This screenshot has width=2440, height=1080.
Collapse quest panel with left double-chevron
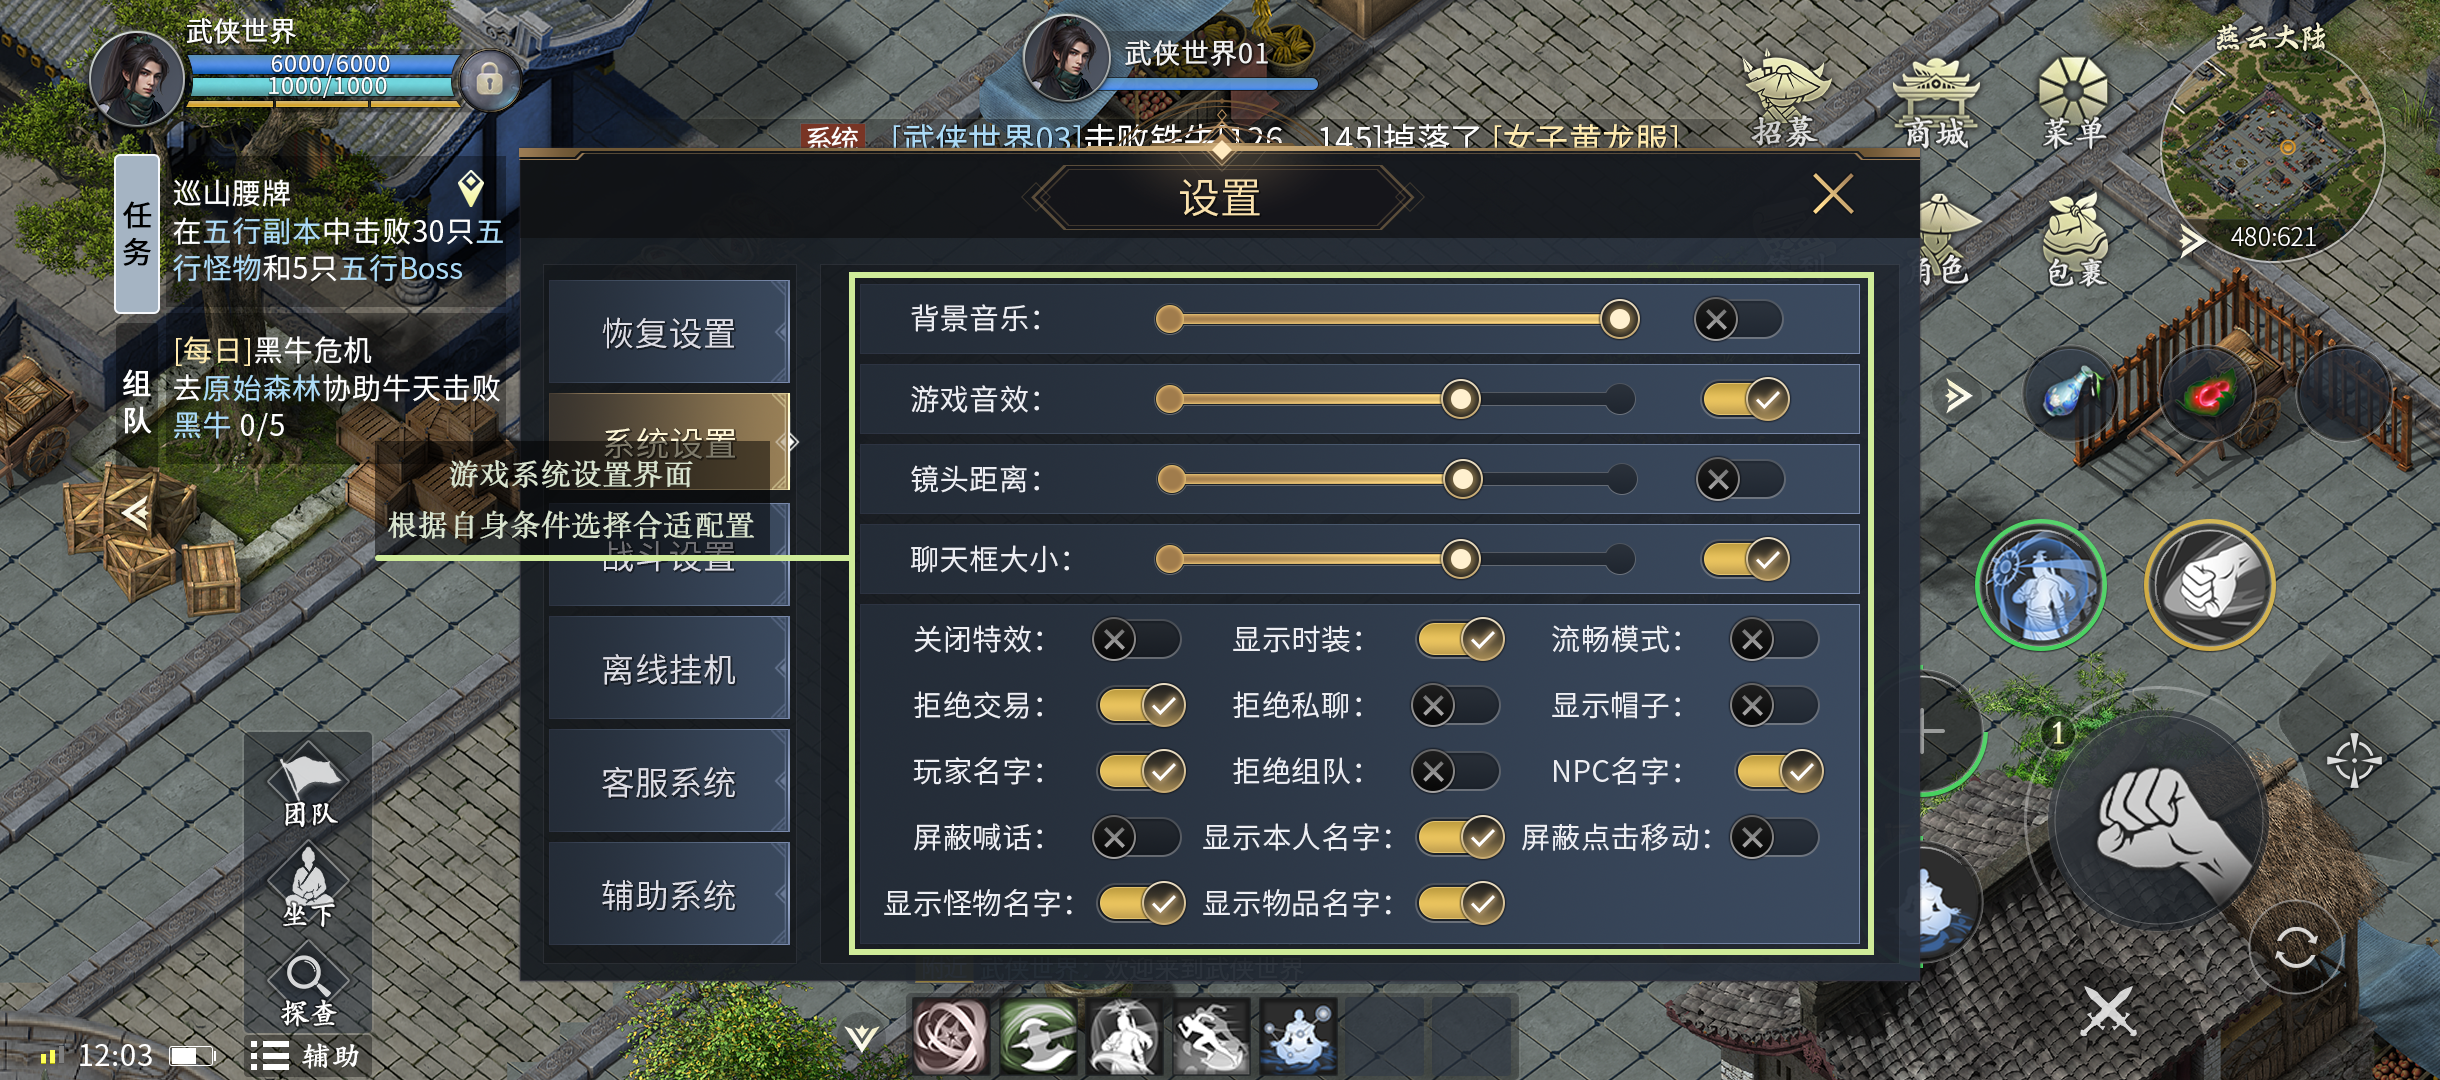click(135, 513)
